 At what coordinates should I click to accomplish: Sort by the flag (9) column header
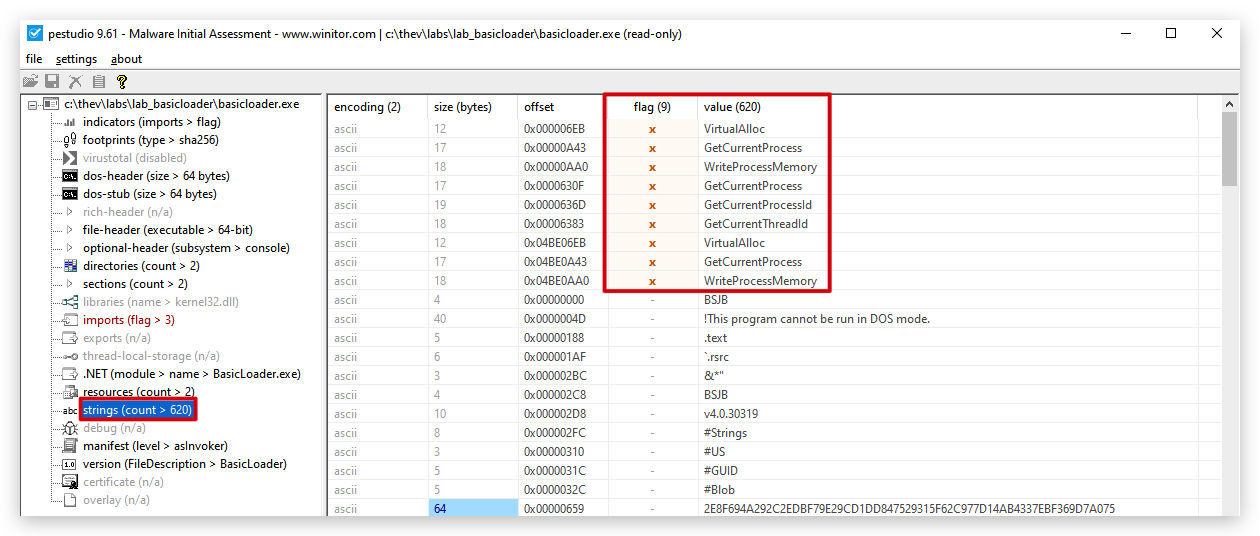652,107
